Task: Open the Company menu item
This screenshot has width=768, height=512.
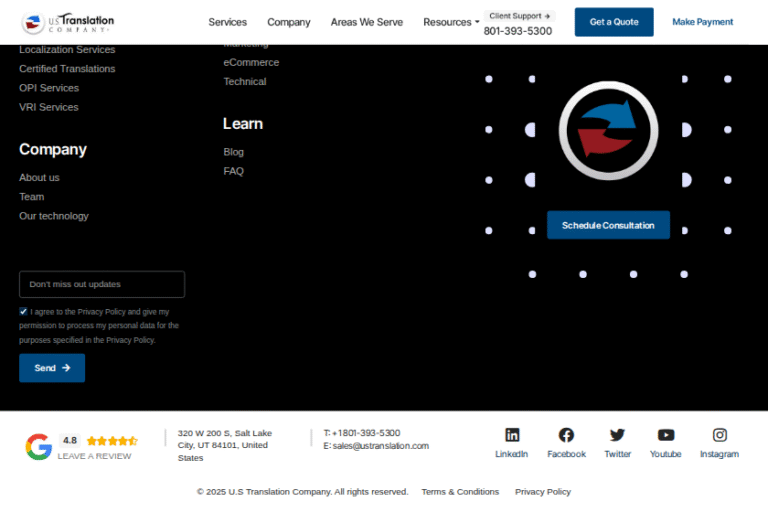Action: click(288, 22)
